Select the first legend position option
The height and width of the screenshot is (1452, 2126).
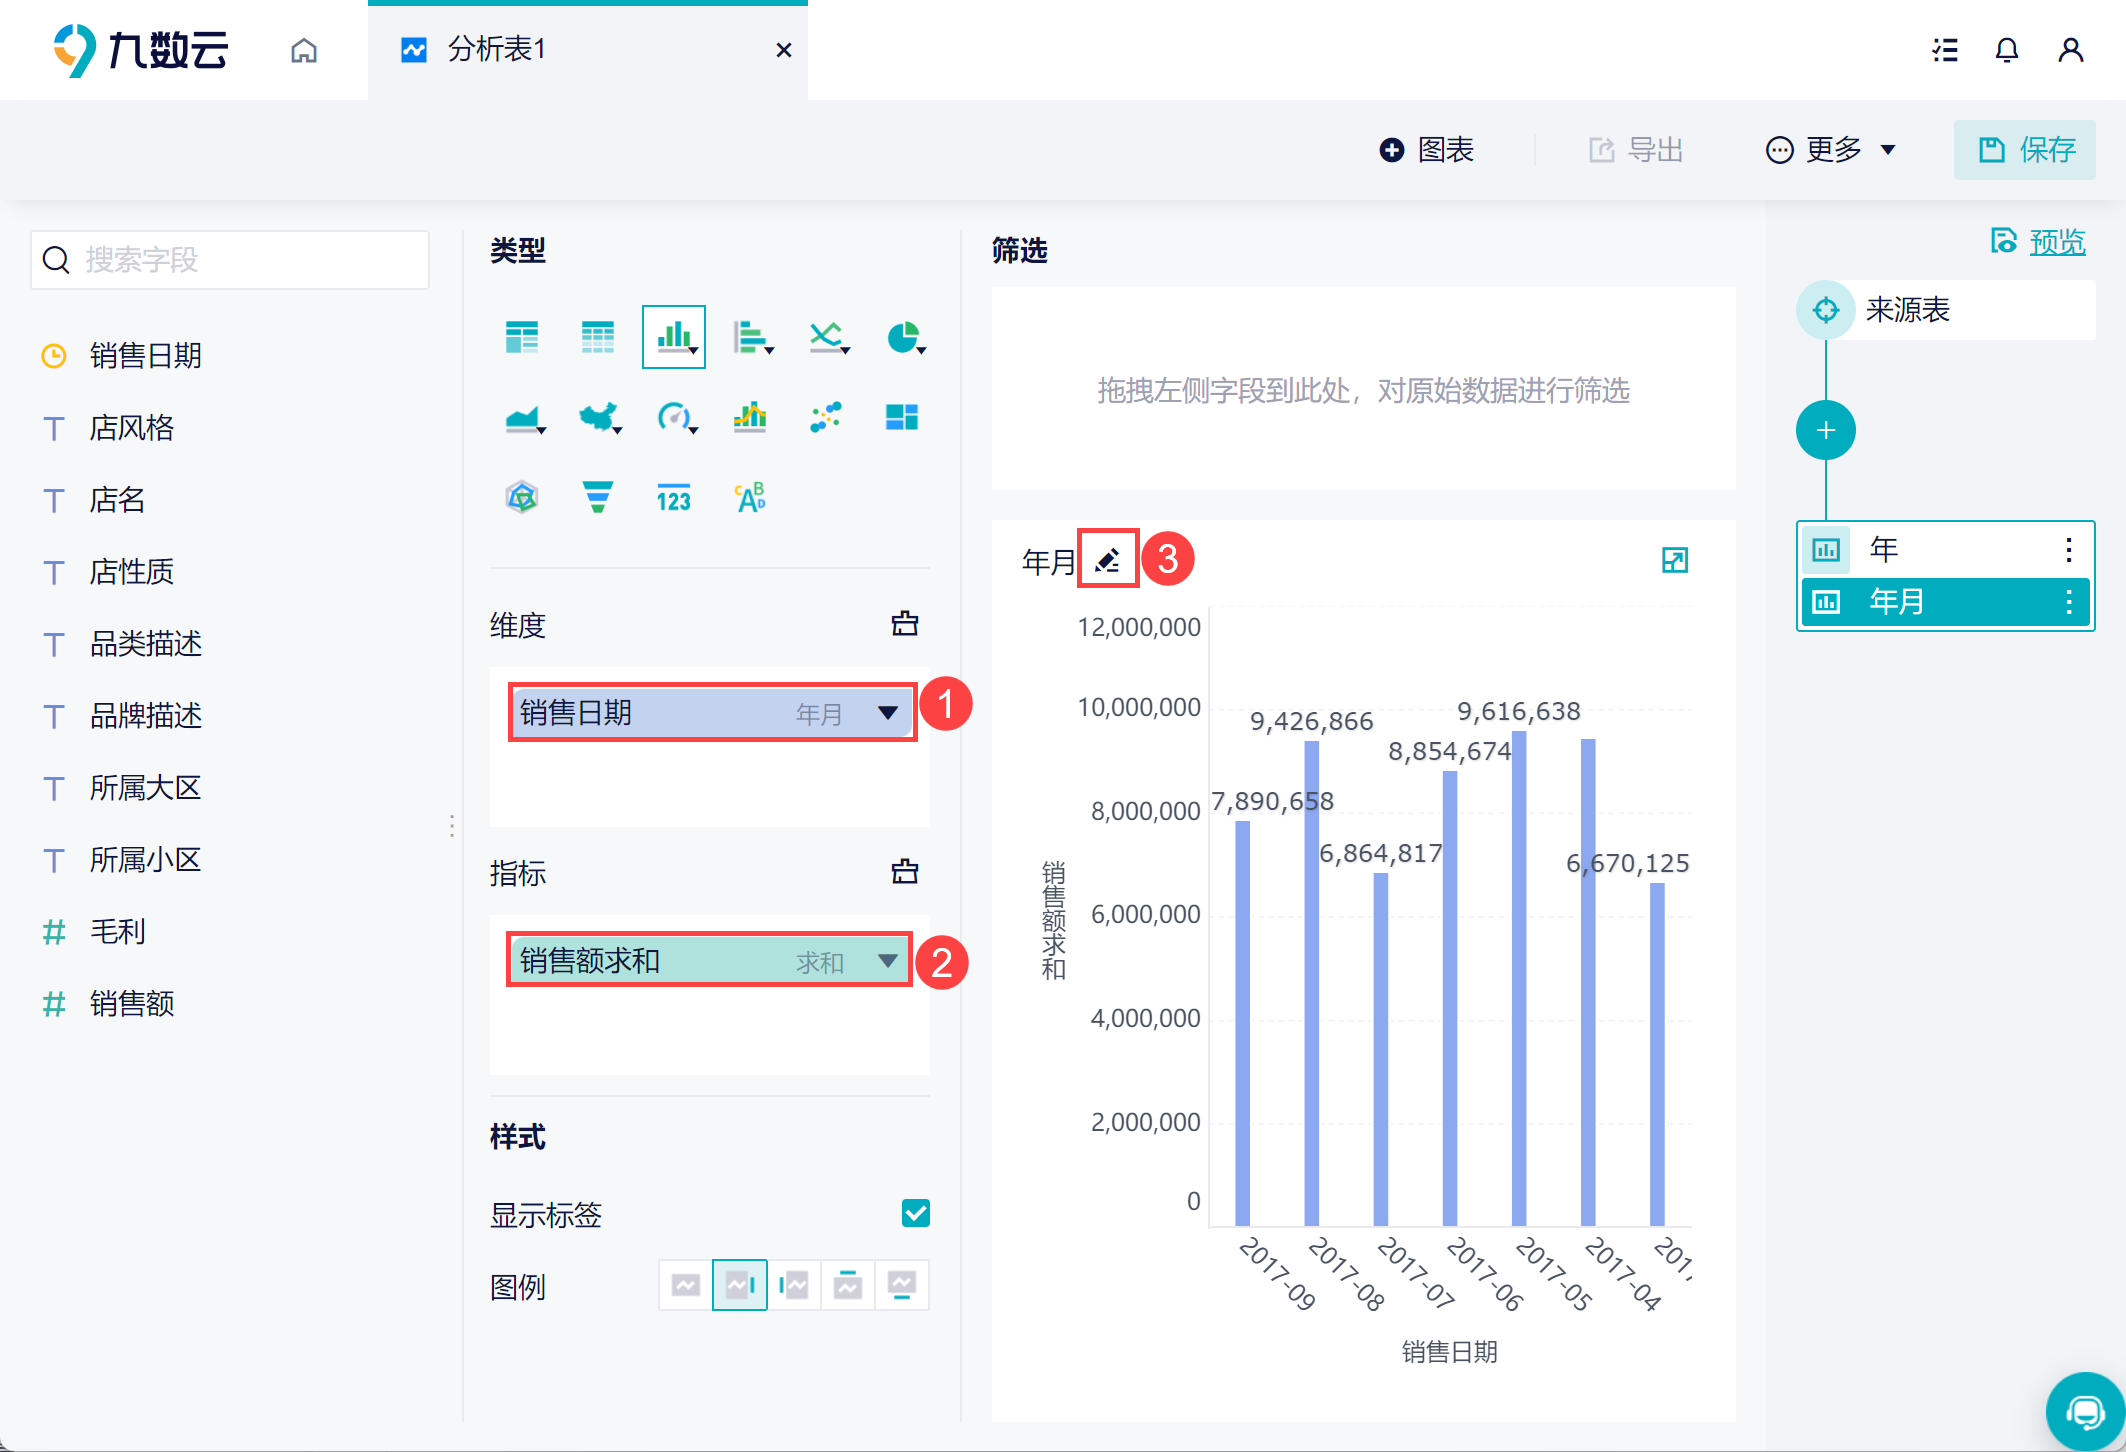686,1285
